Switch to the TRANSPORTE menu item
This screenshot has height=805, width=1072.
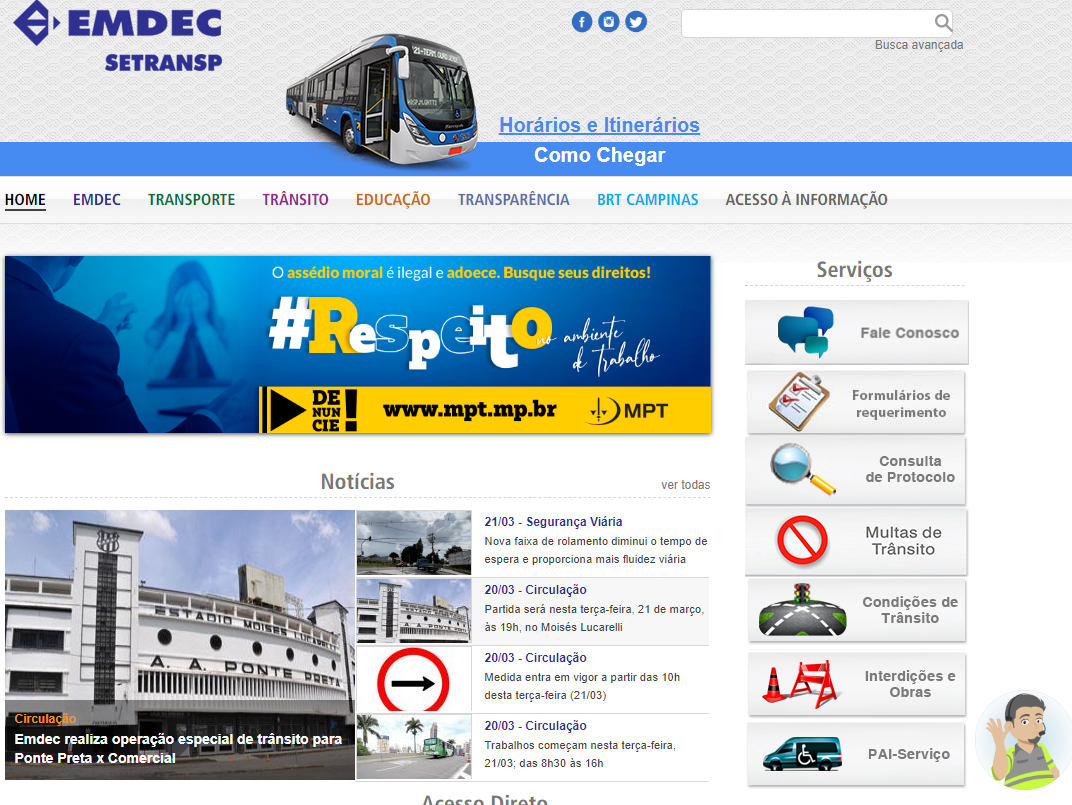191,199
